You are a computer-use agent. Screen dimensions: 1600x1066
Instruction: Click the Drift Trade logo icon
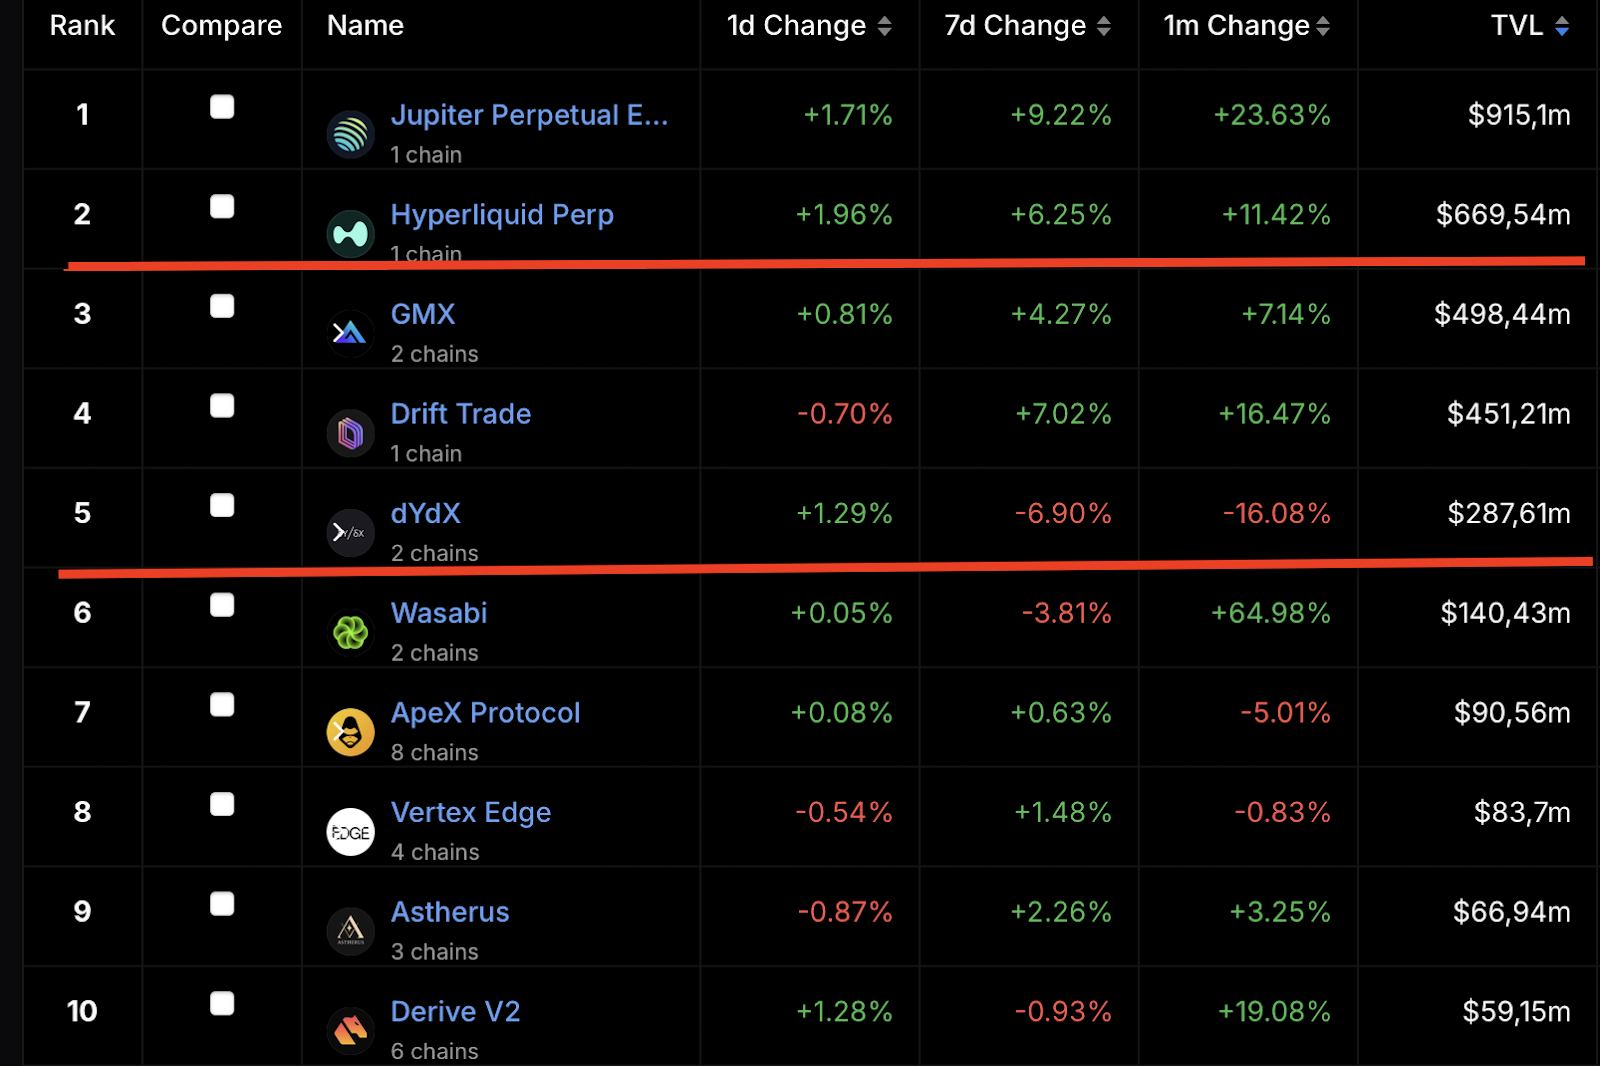point(351,433)
